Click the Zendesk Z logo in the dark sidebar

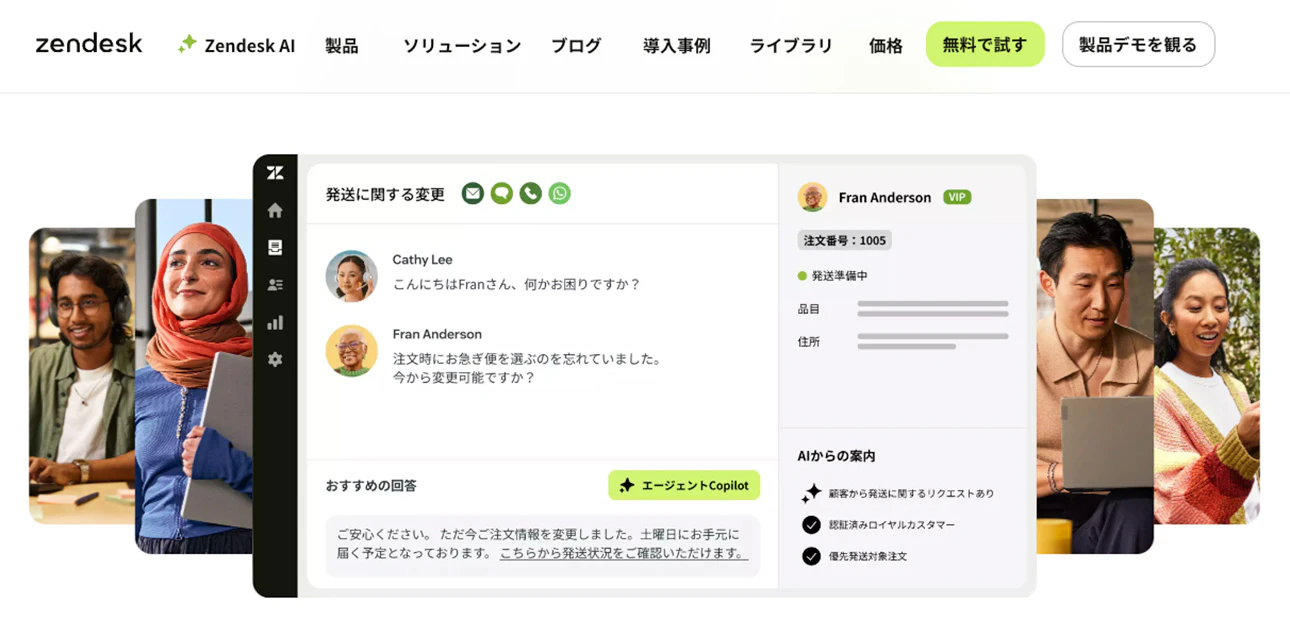coord(275,173)
